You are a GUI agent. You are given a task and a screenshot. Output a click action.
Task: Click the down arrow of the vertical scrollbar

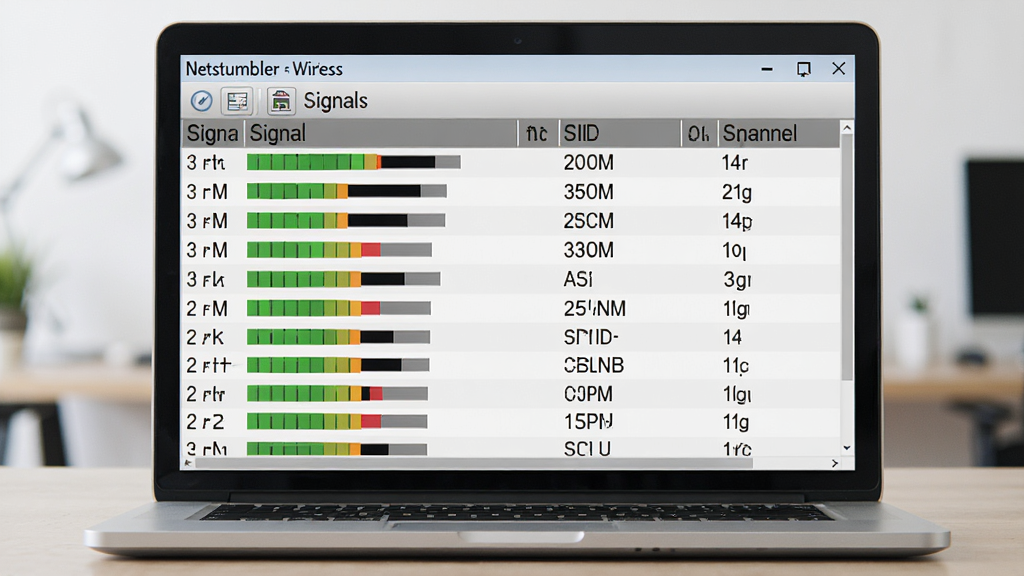[847, 447]
